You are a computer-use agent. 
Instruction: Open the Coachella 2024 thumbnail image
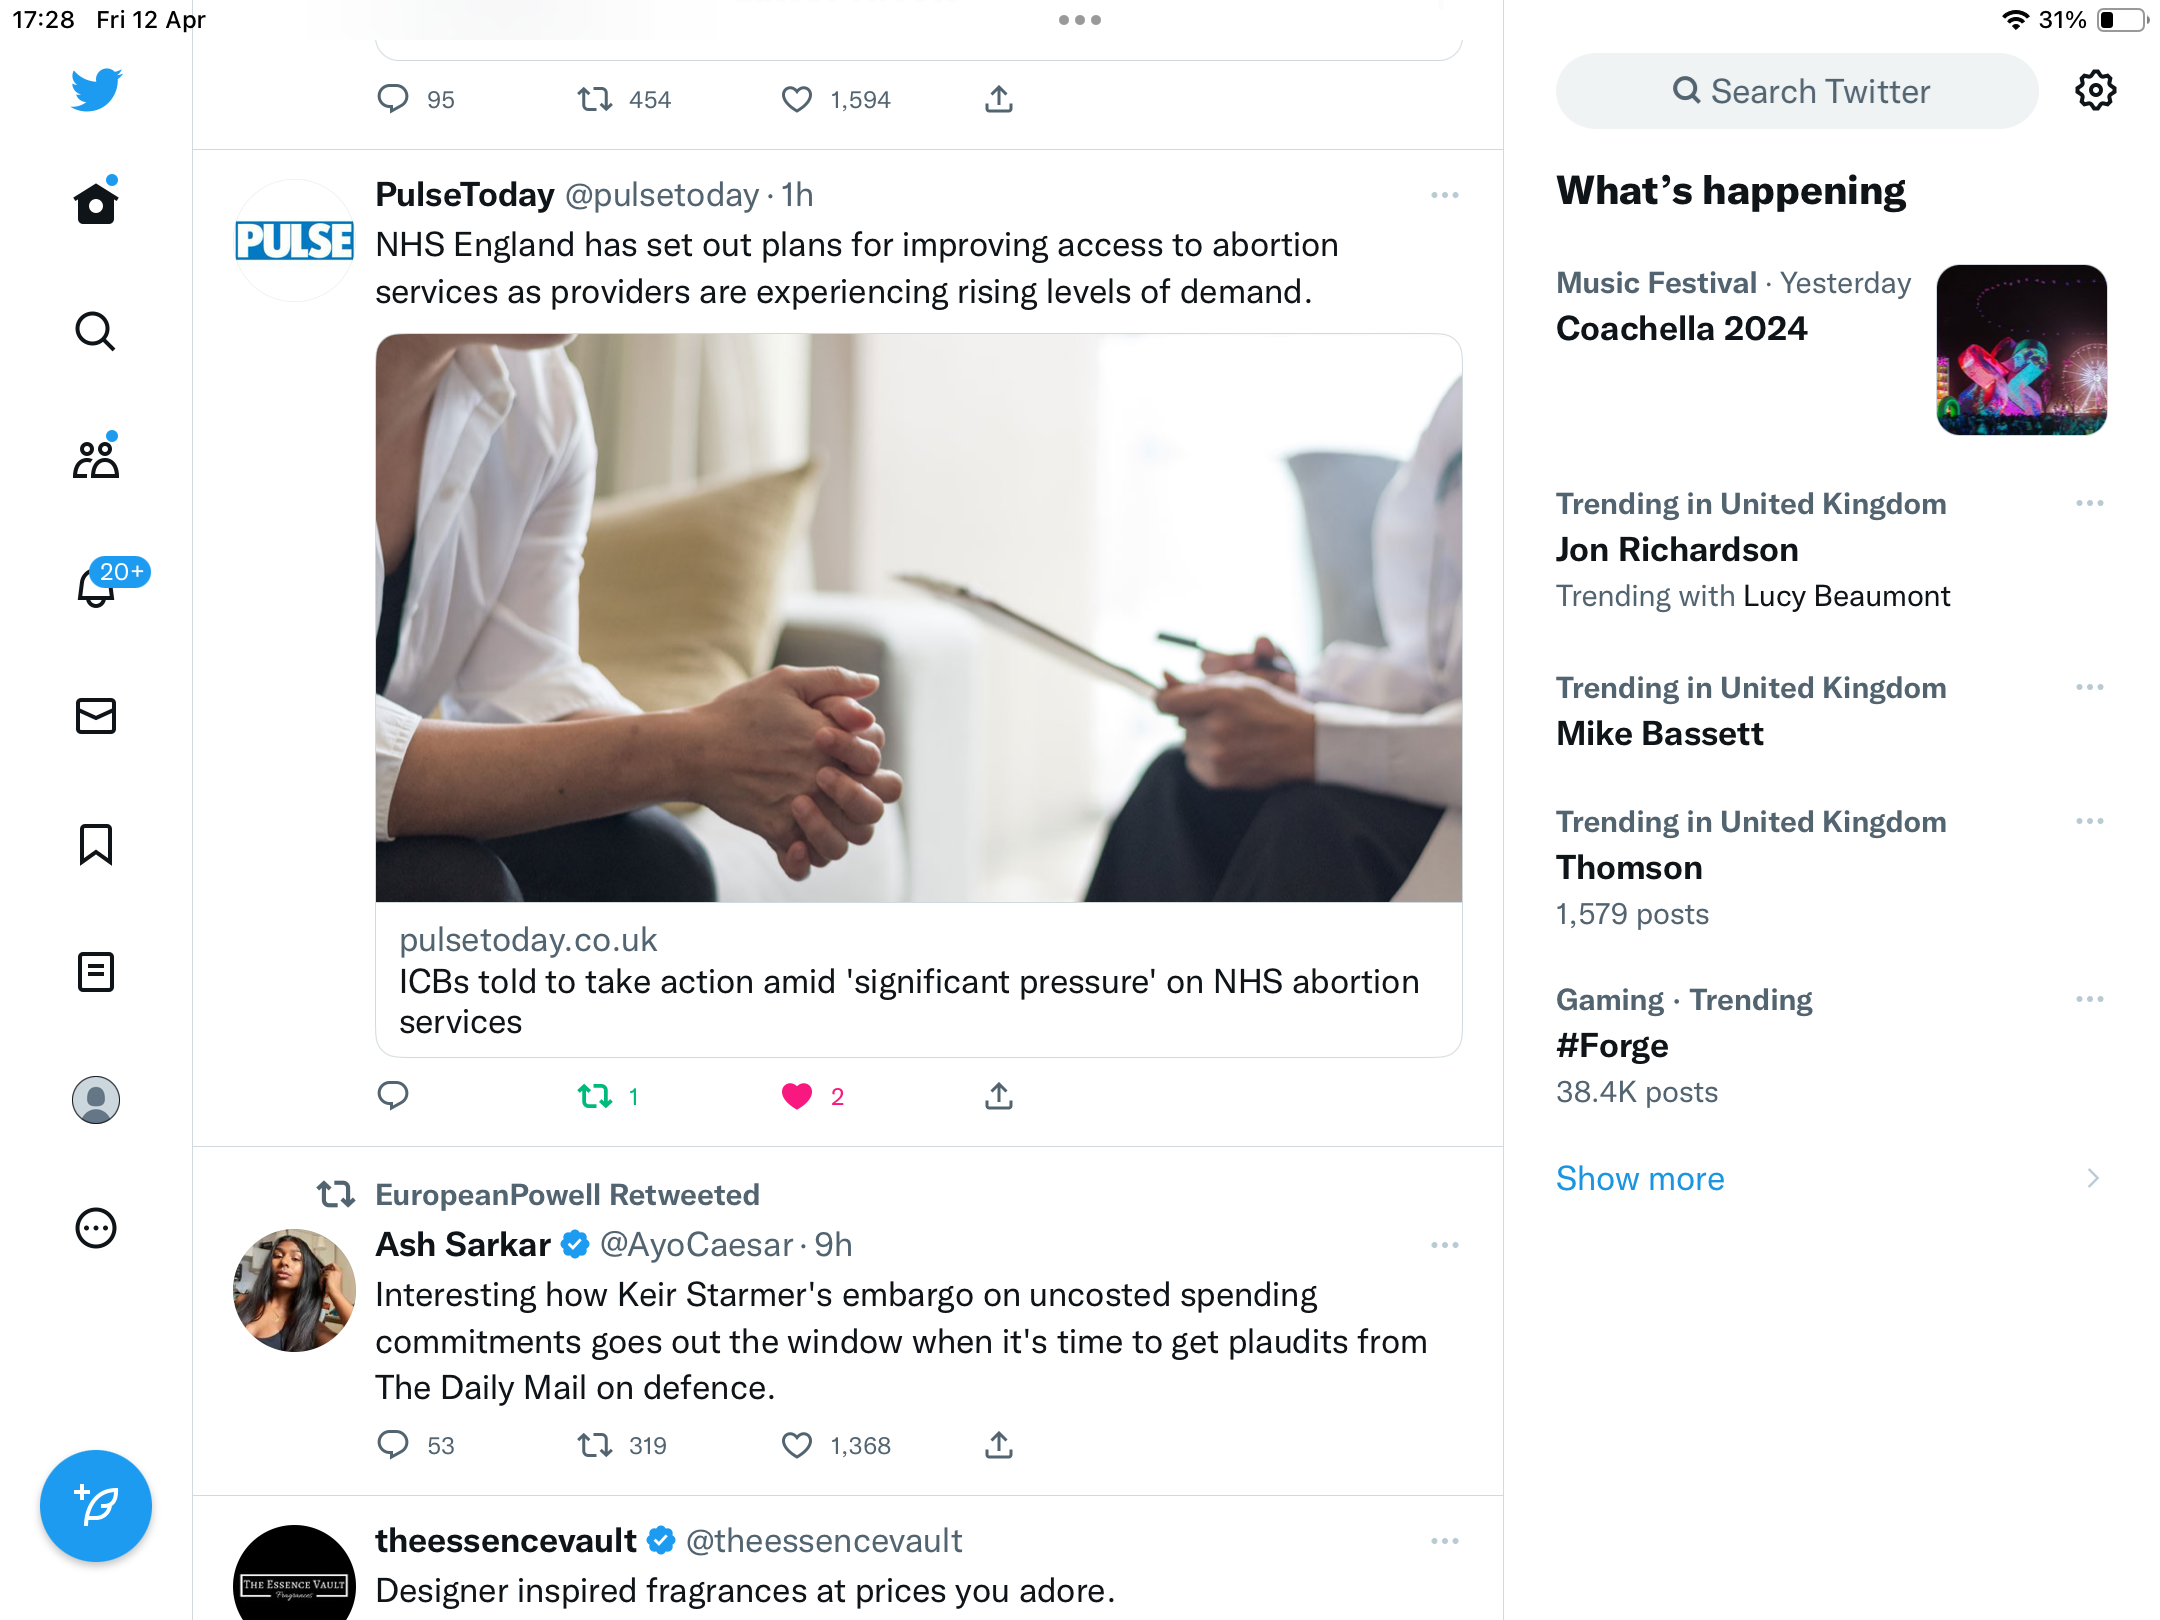coord(2022,350)
